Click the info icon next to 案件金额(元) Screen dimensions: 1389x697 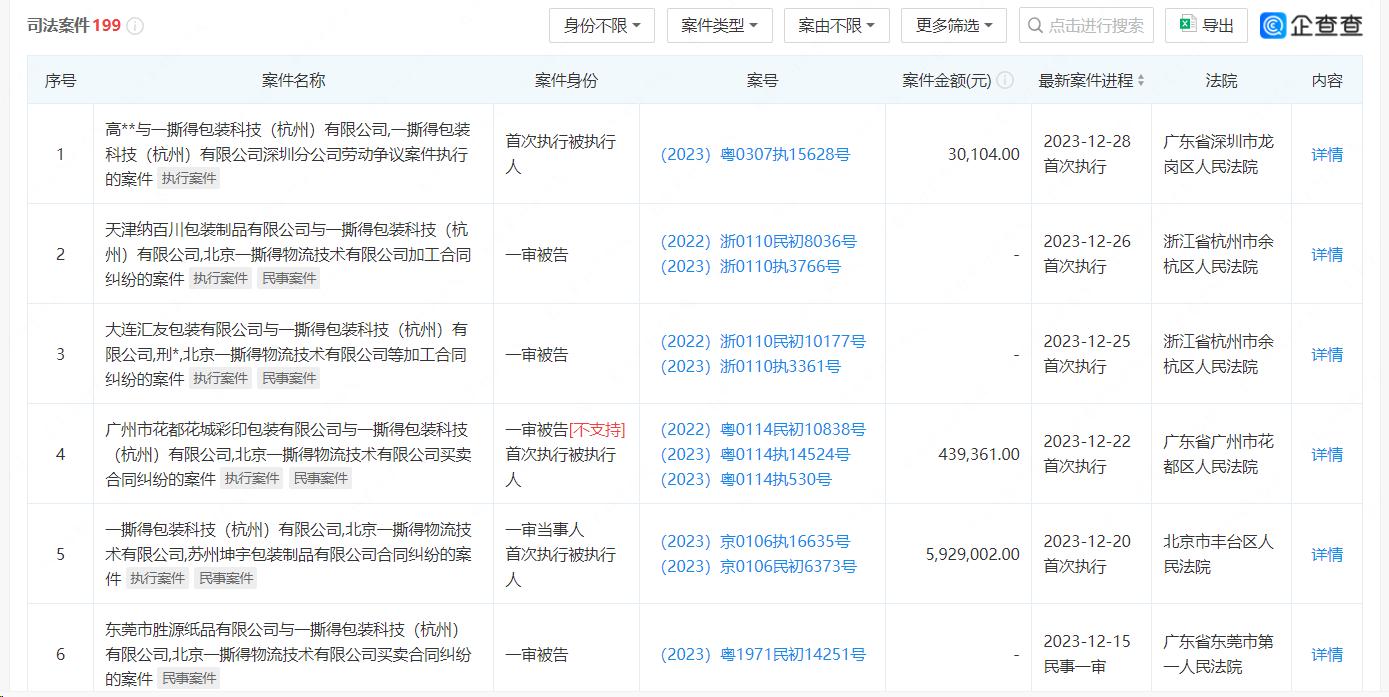coord(1007,80)
